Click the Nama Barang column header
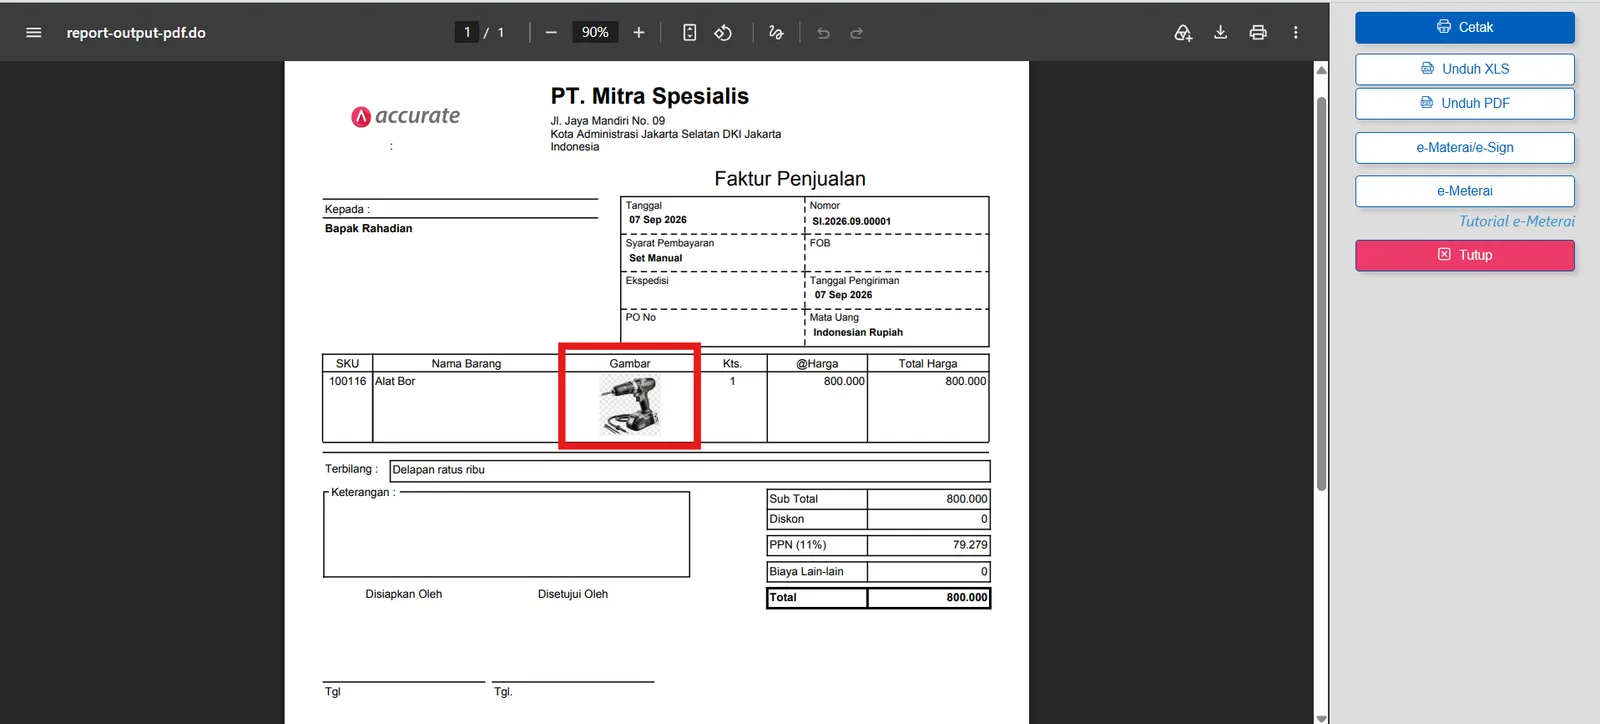The image size is (1600, 724). [466, 364]
